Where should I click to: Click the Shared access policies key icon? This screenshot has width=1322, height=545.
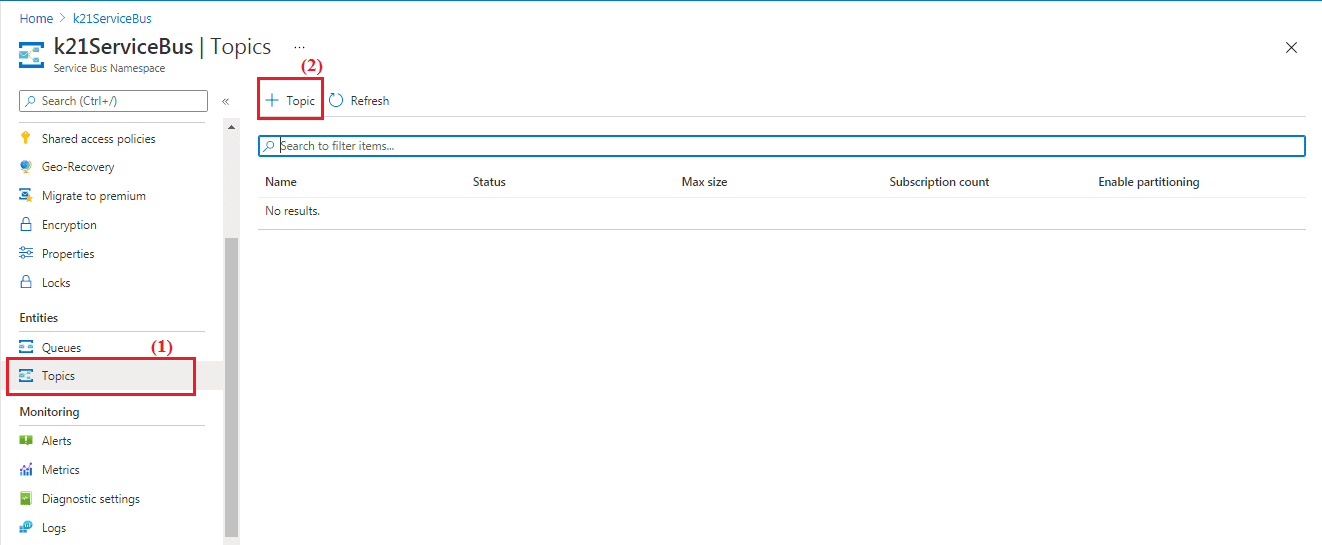tap(26, 139)
